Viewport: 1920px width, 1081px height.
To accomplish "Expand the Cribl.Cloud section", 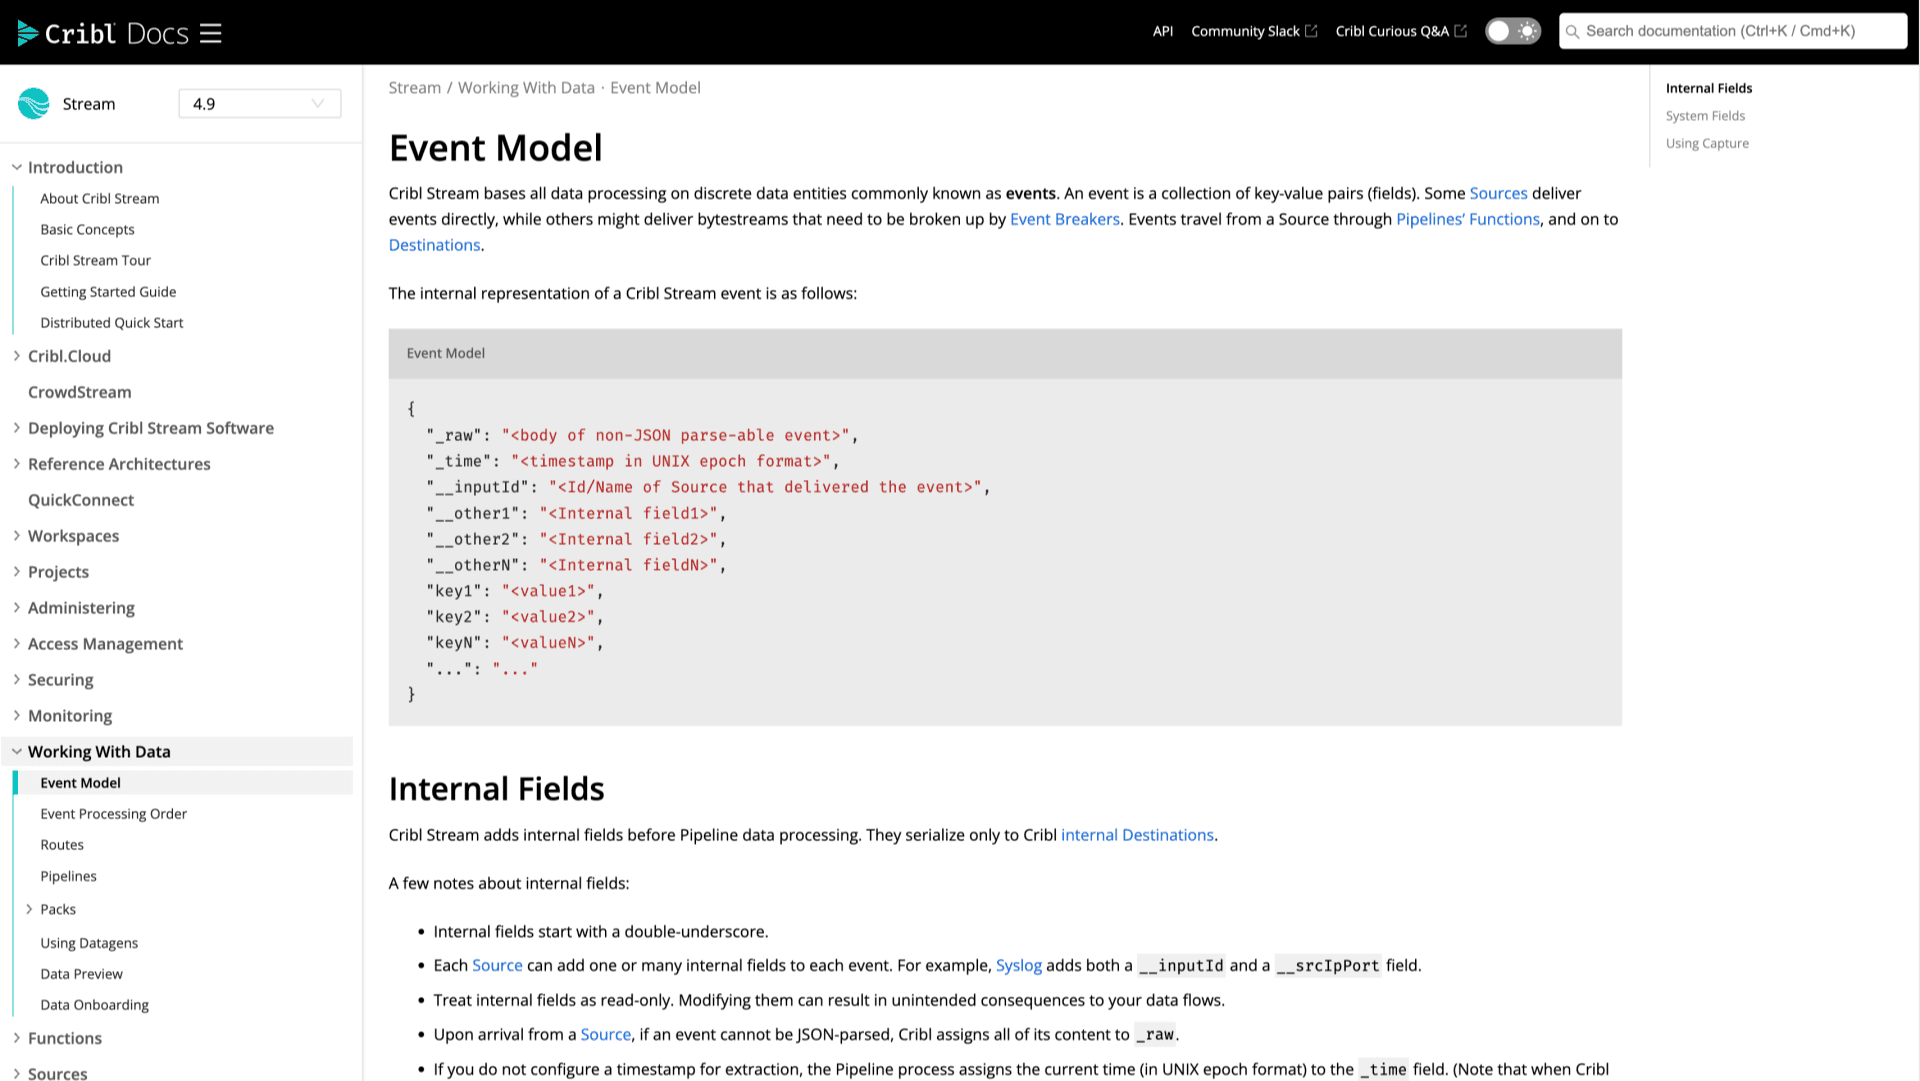I will [x=17, y=356].
